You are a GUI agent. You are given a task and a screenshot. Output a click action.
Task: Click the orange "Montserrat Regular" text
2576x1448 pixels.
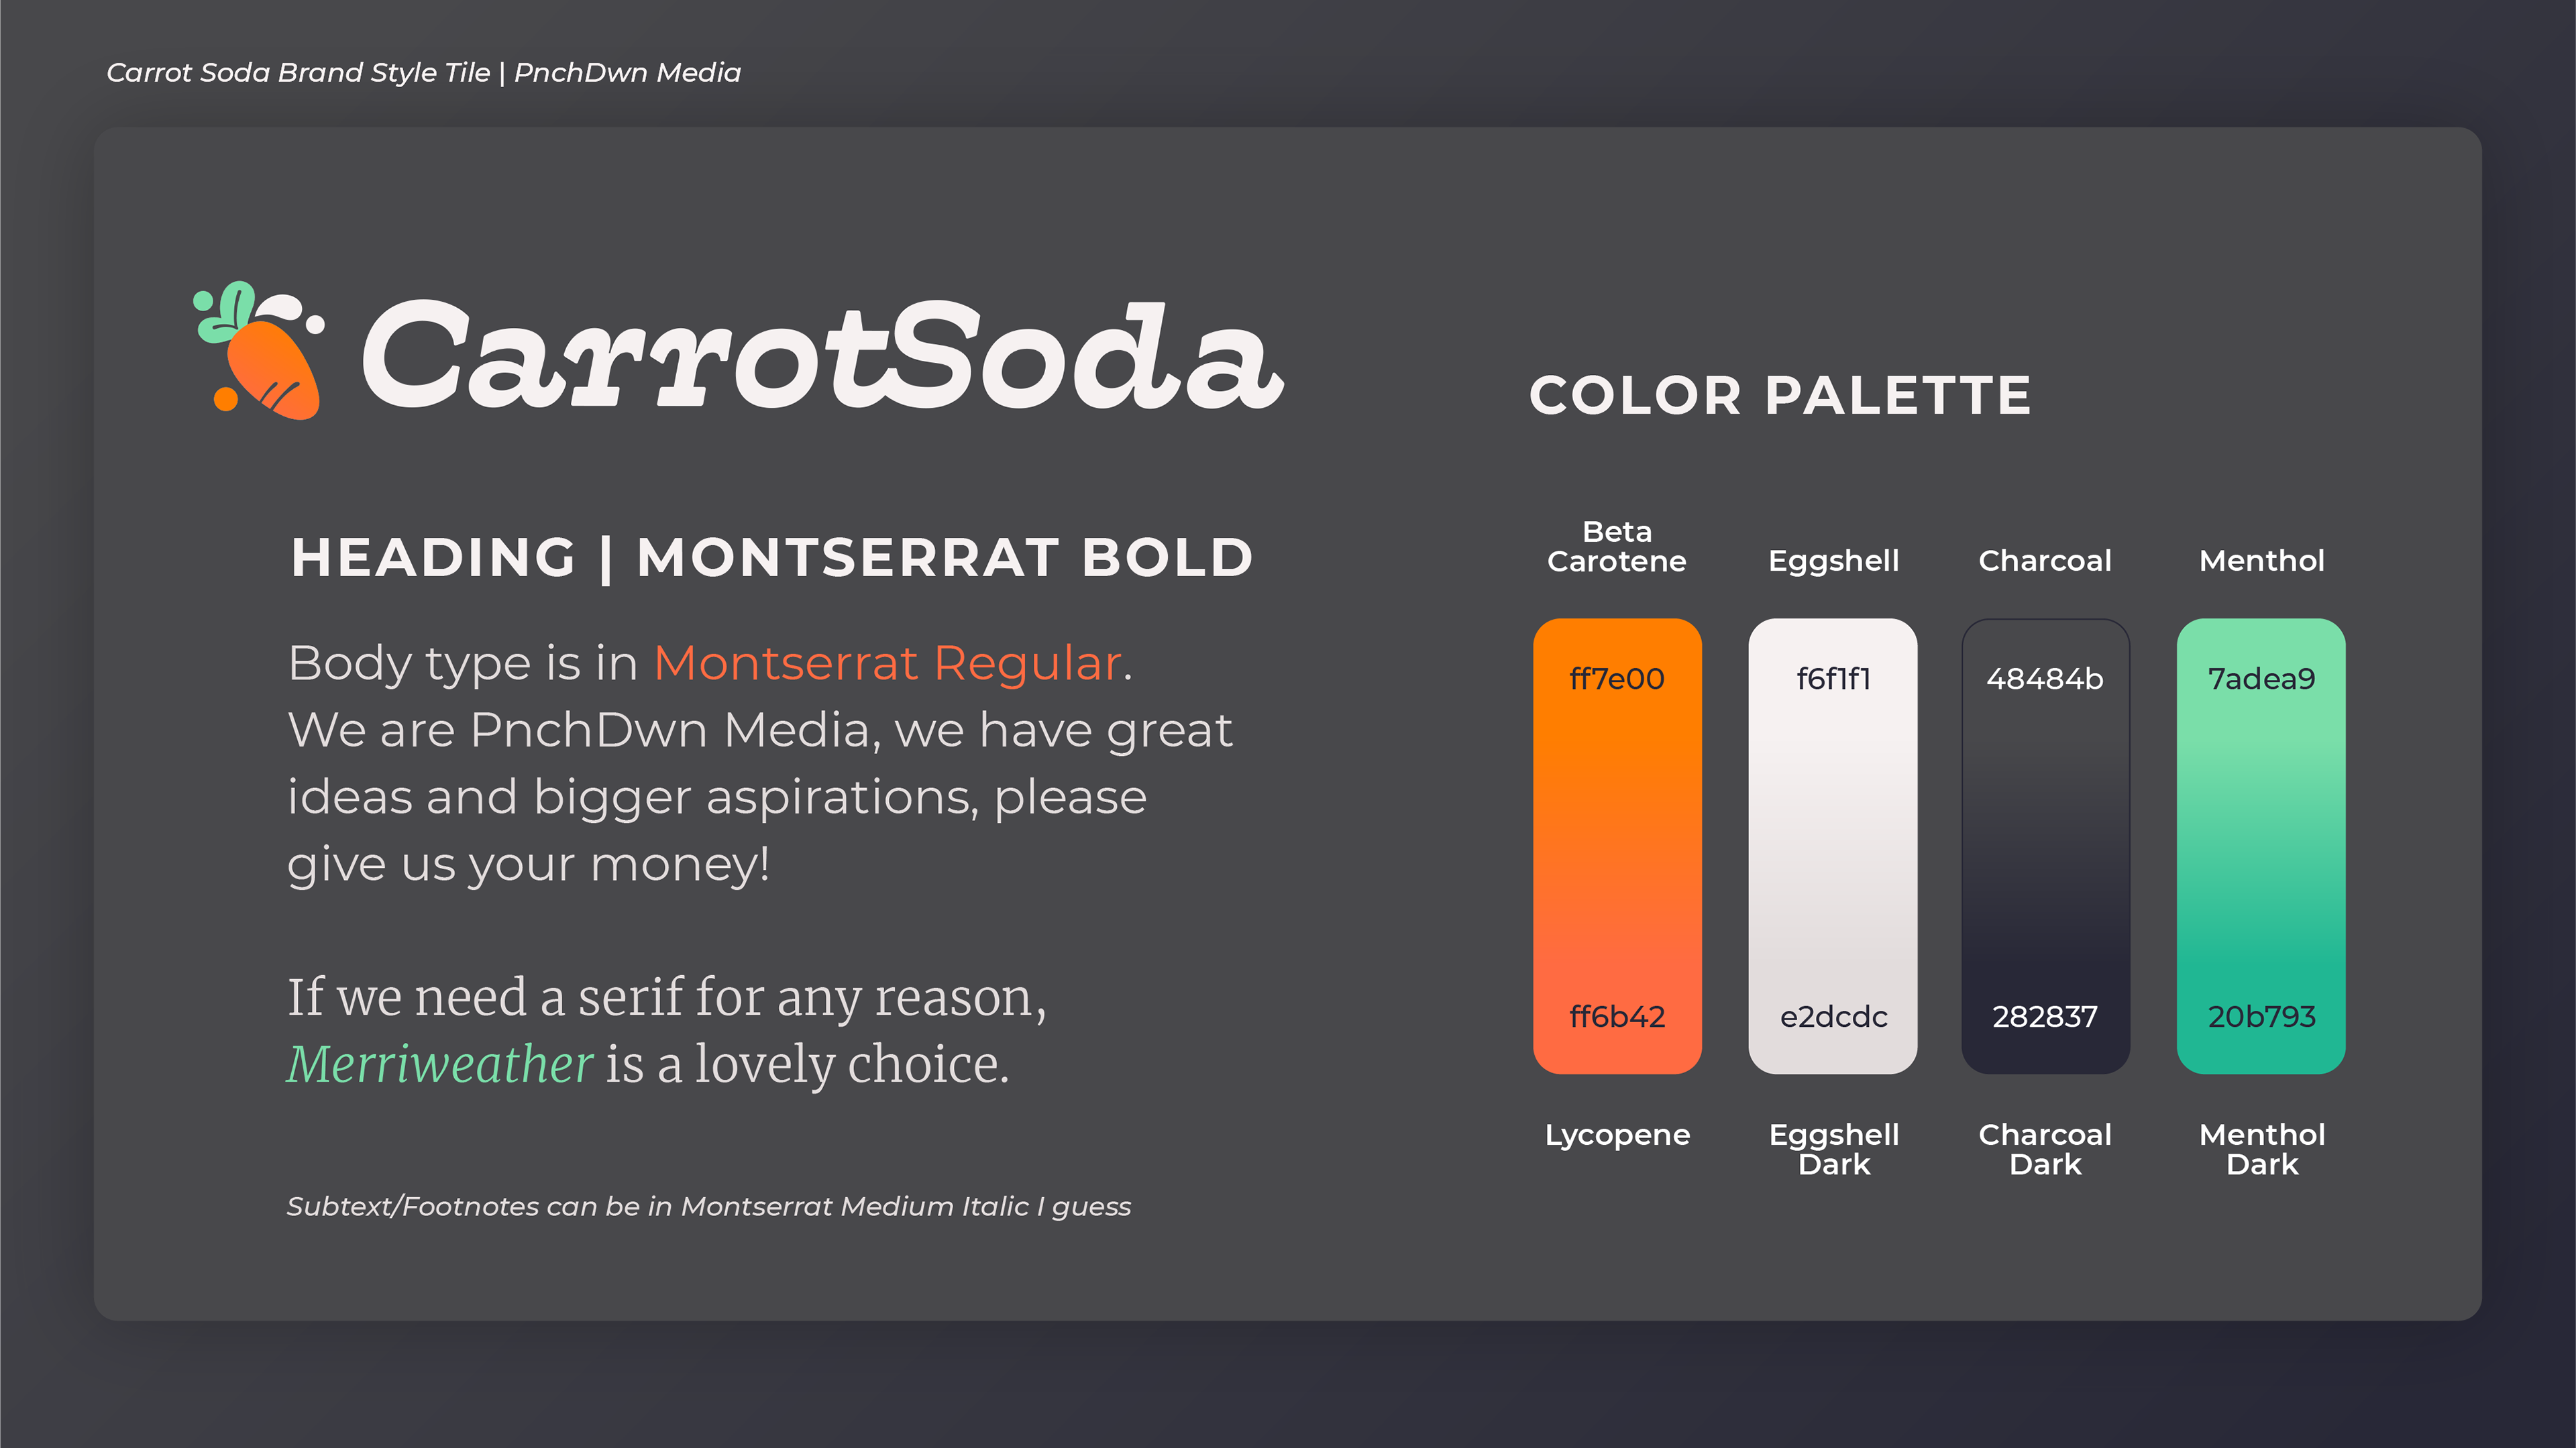tap(887, 663)
